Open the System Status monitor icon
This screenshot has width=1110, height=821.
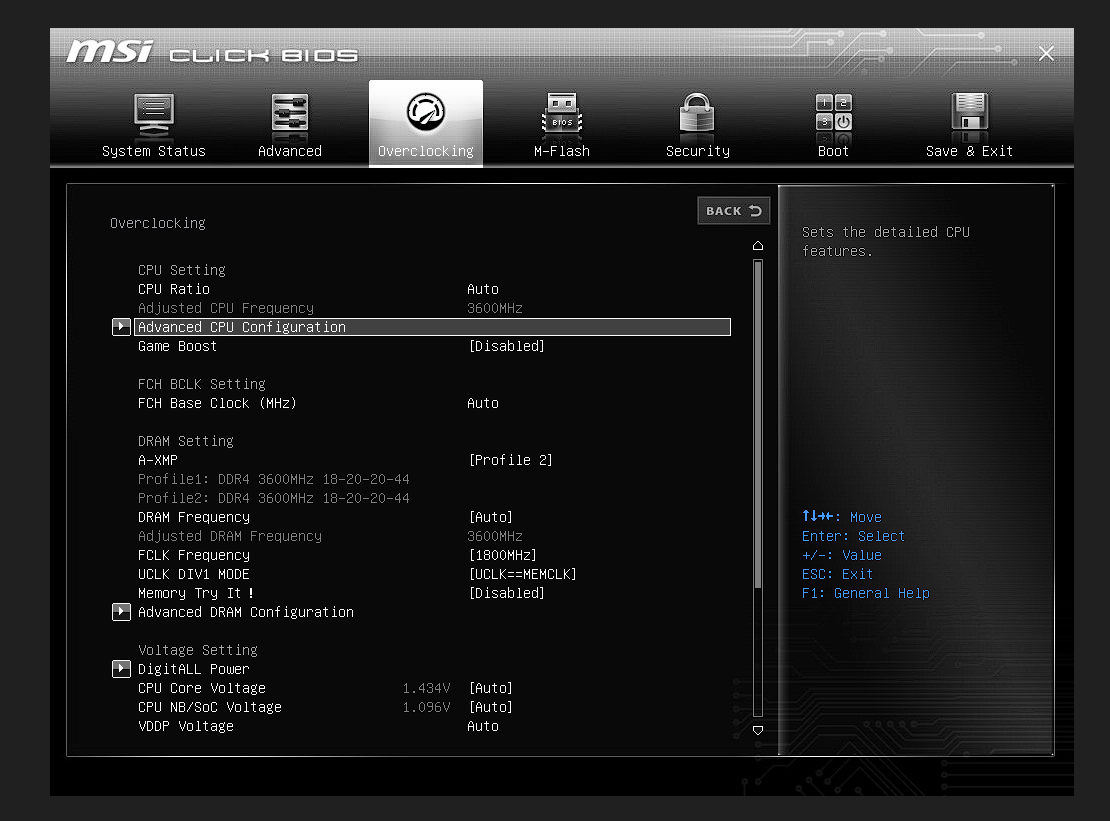coord(154,114)
